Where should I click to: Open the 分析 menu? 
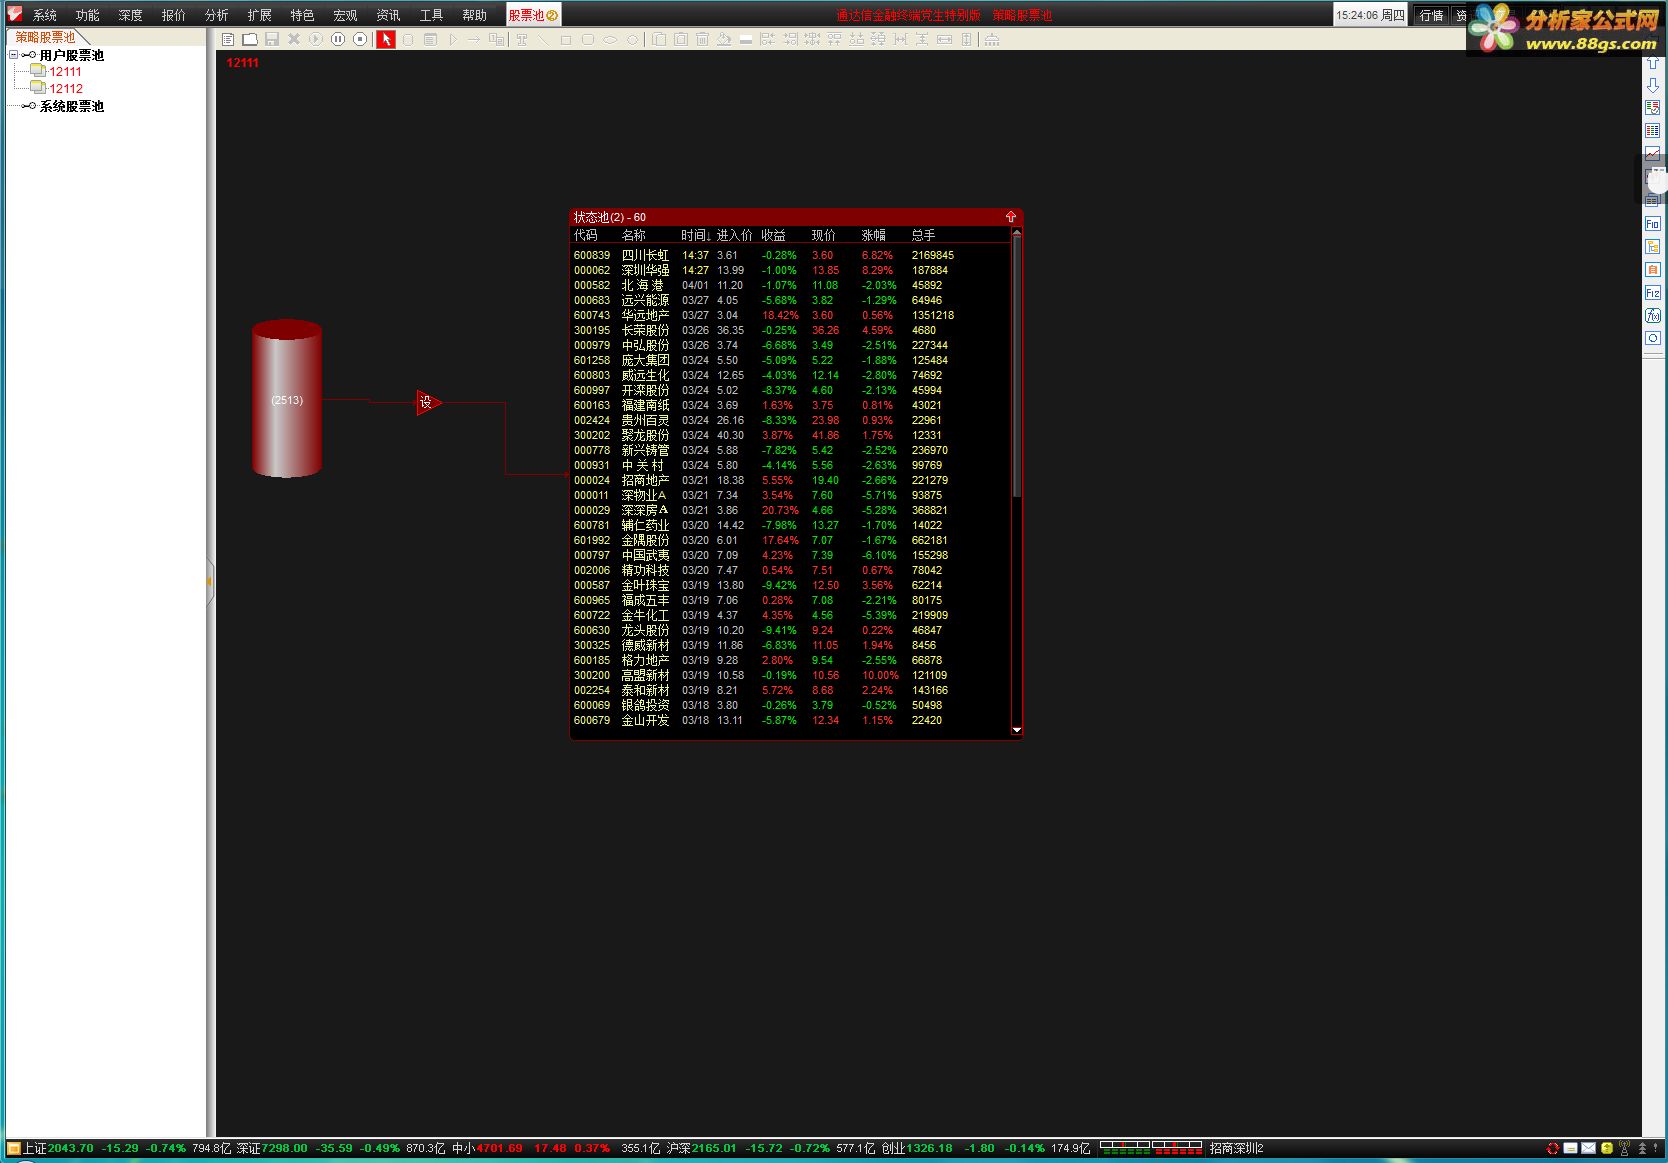tap(216, 15)
